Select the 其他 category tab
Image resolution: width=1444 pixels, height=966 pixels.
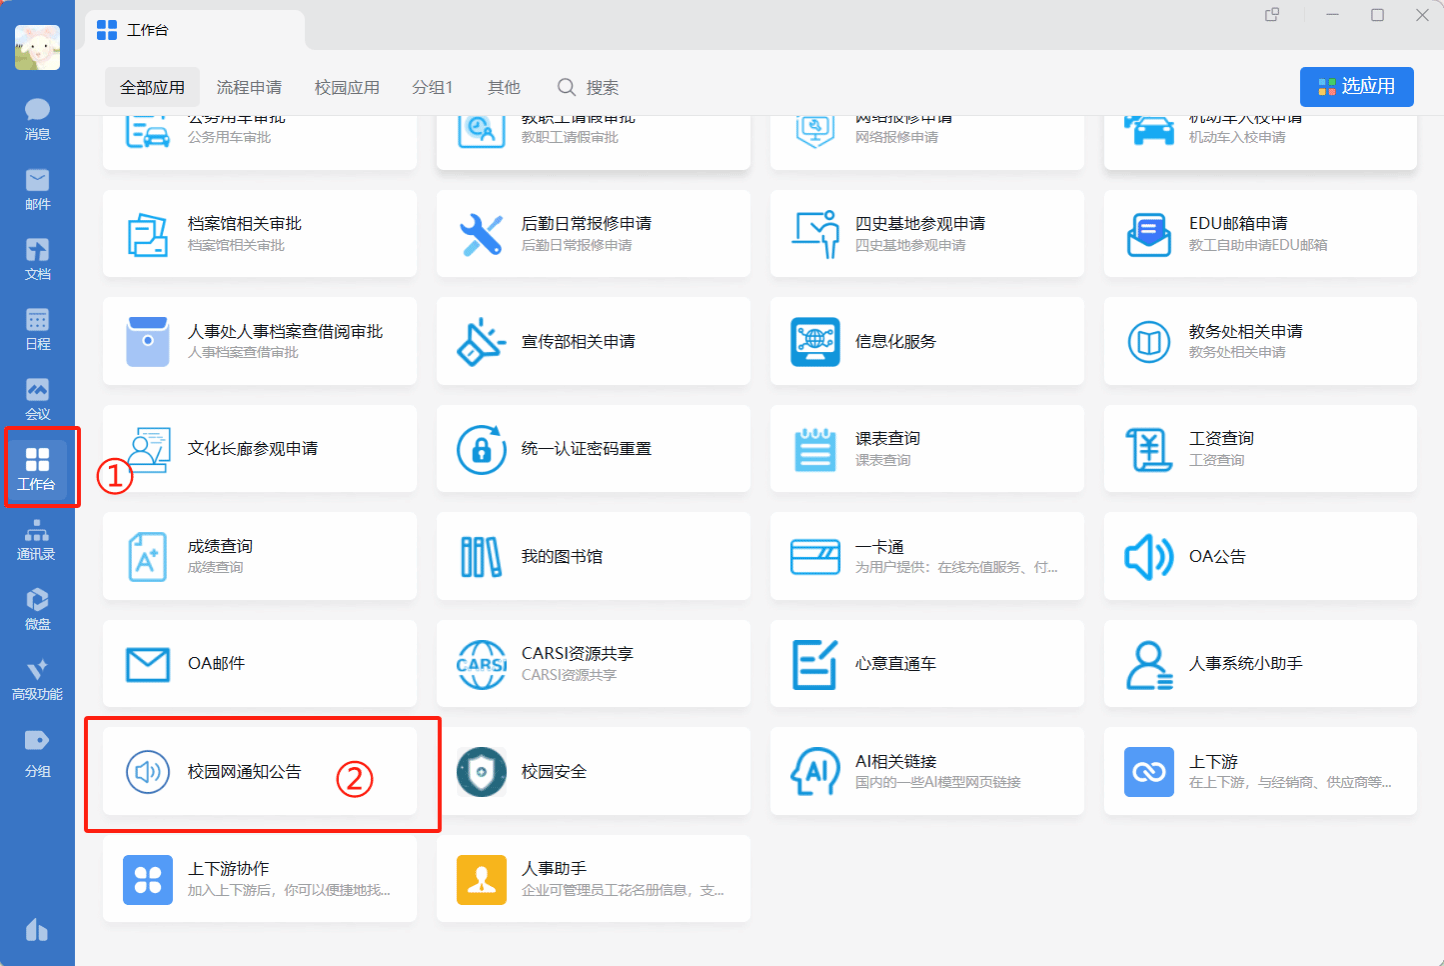coord(504,88)
